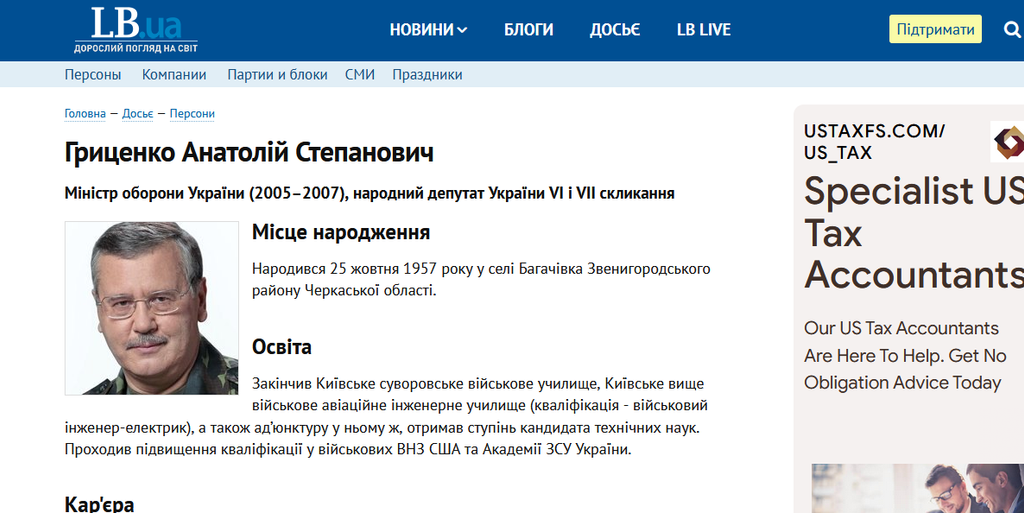Follow the Головна breadcrumb link

(85, 114)
